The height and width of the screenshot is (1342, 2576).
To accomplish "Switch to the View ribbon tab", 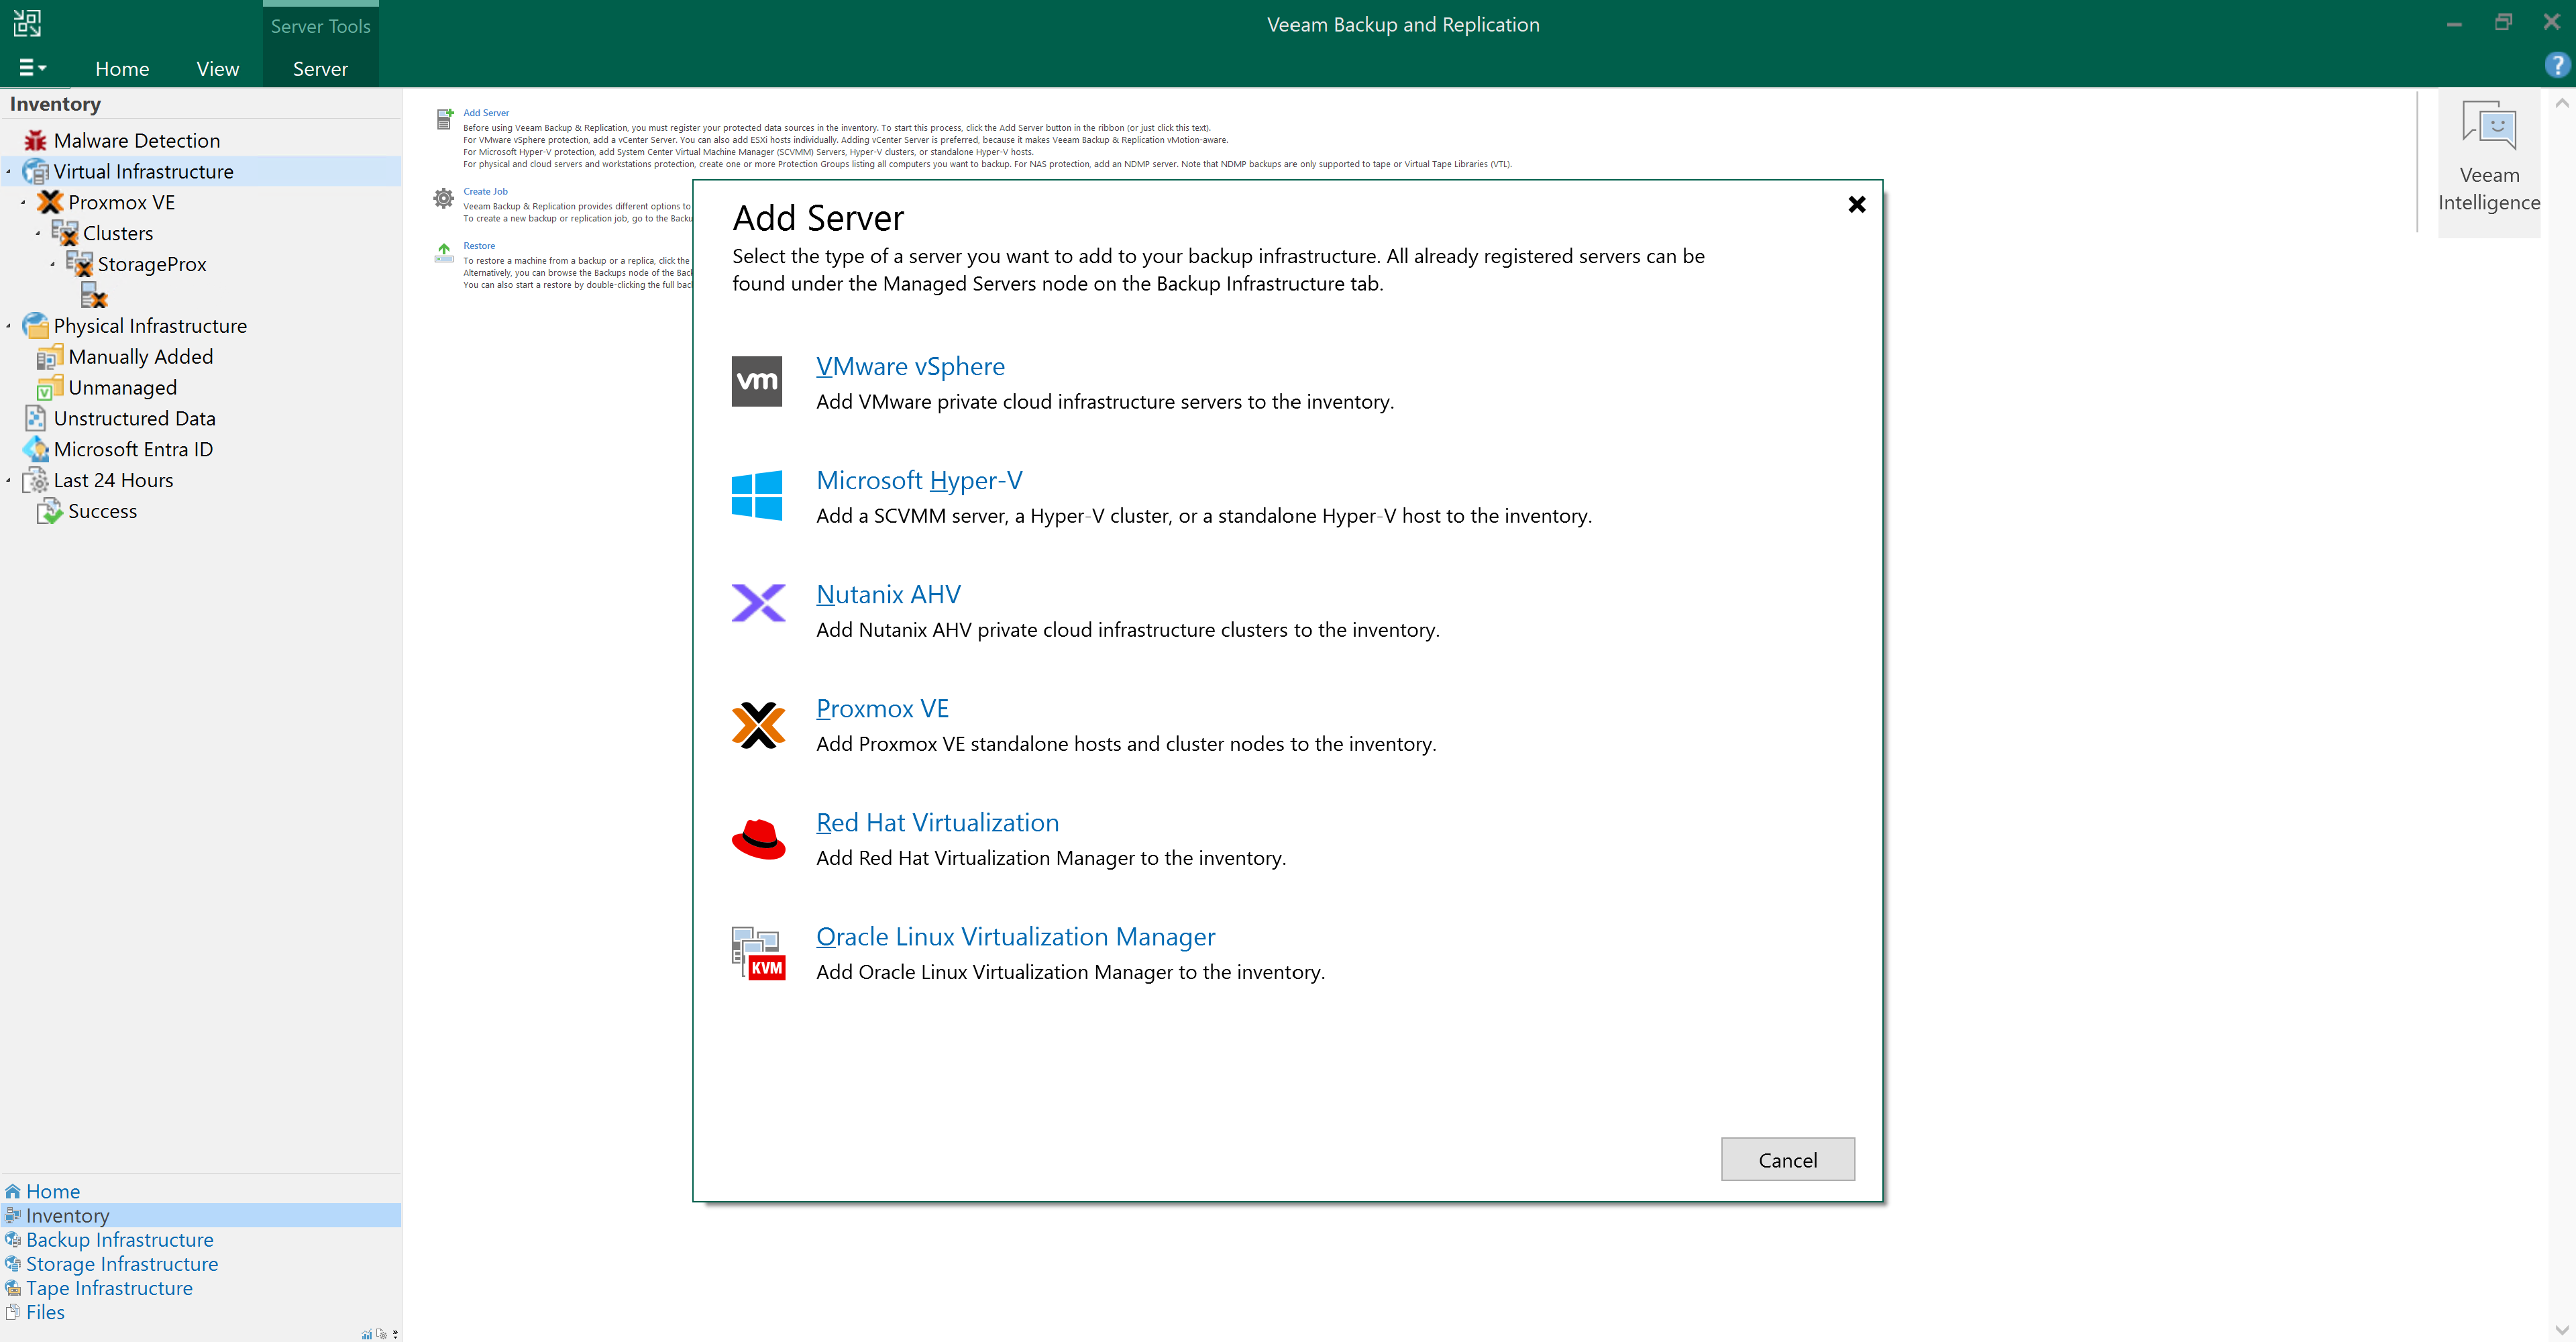I will [217, 68].
